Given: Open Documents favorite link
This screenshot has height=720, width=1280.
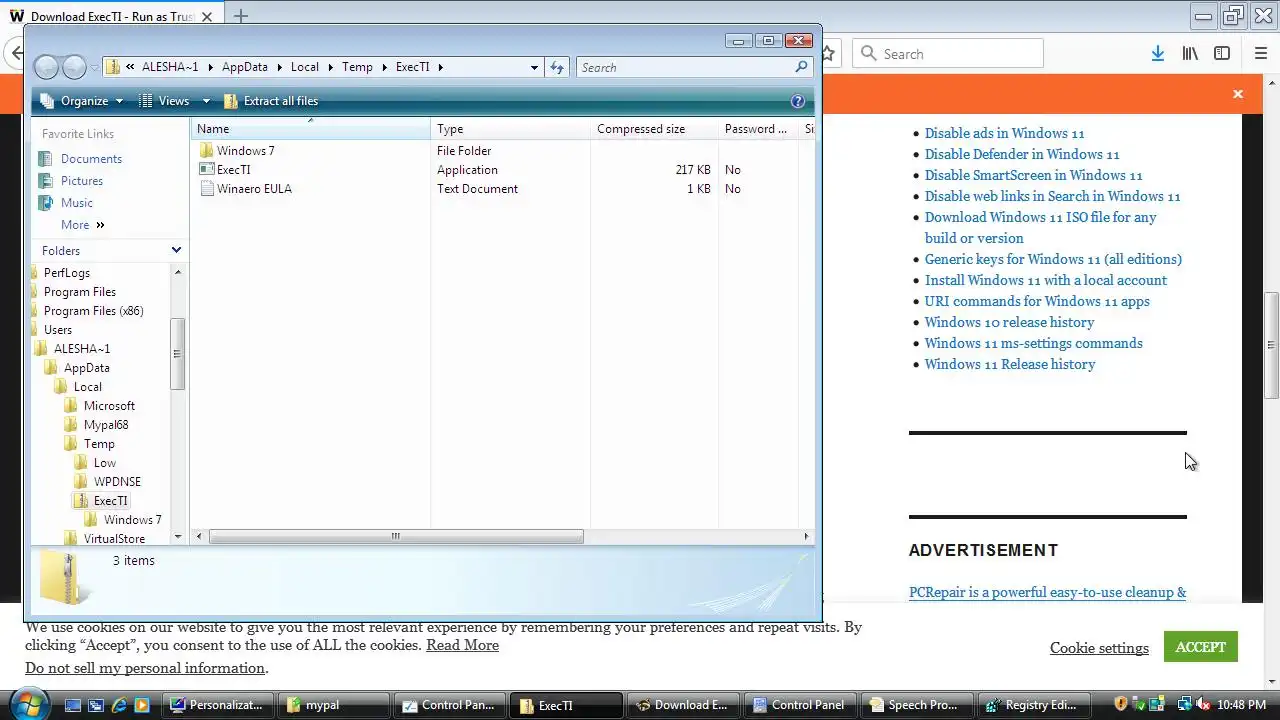Looking at the screenshot, I should pos(91,159).
